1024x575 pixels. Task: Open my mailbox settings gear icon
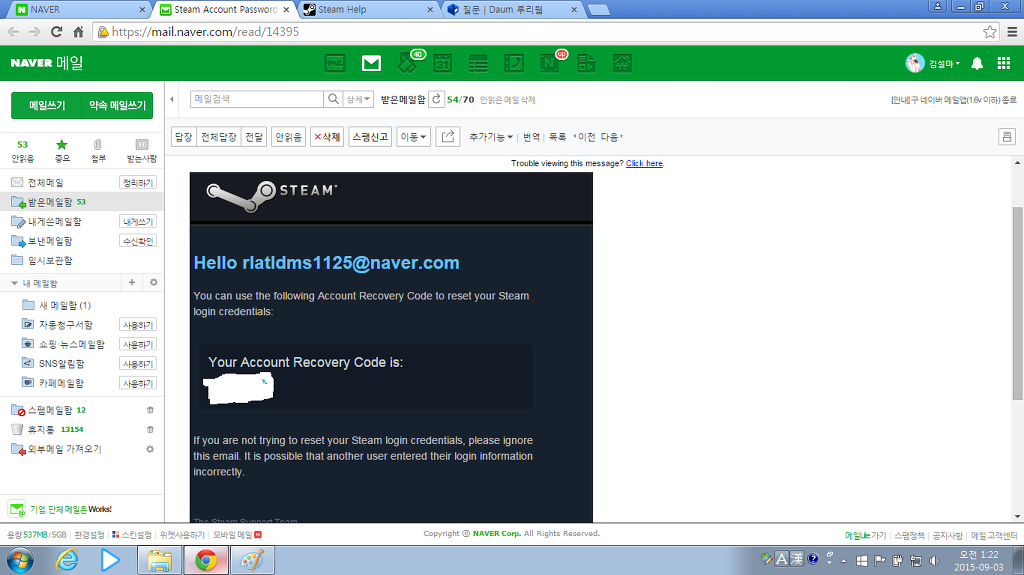click(153, 282)
